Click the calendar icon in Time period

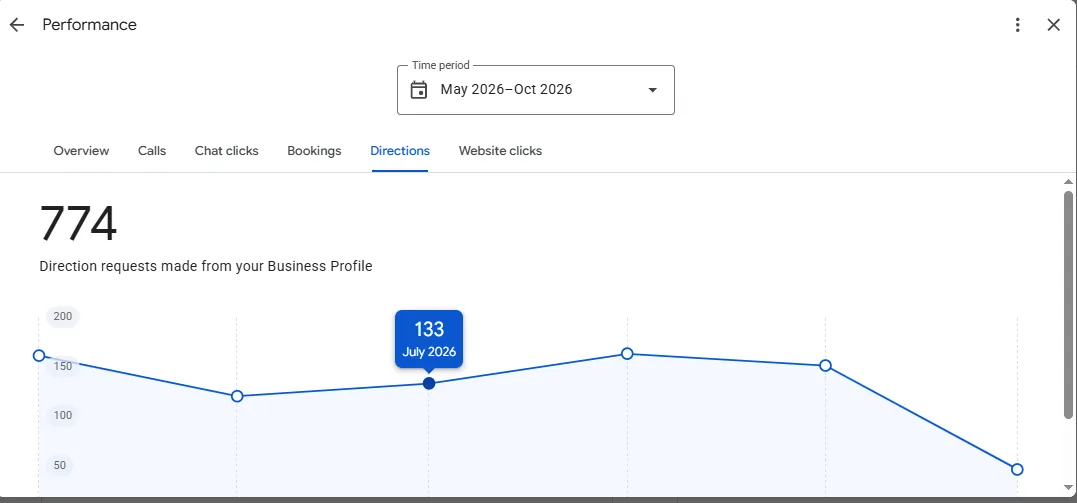tap(419, 90)
